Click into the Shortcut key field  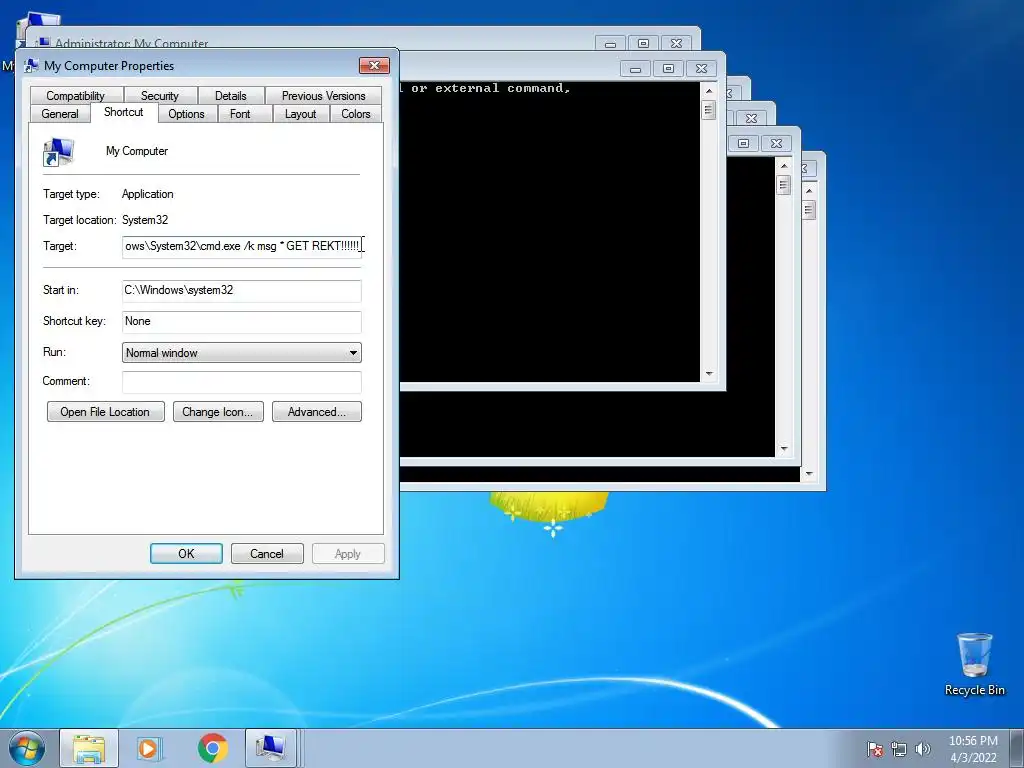point(242,322)
